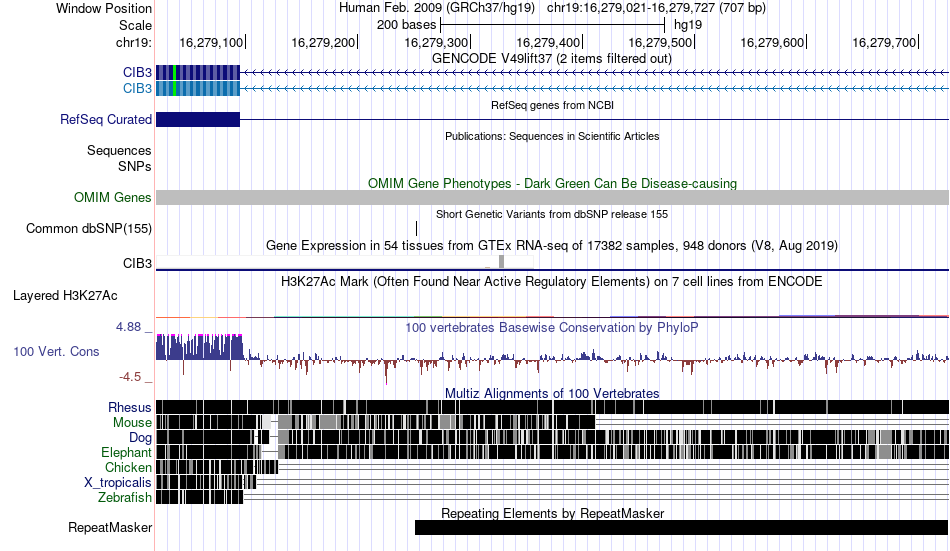
Task: Click 'Repeating Elements by RepeatMasker' title
Action: 553,513
